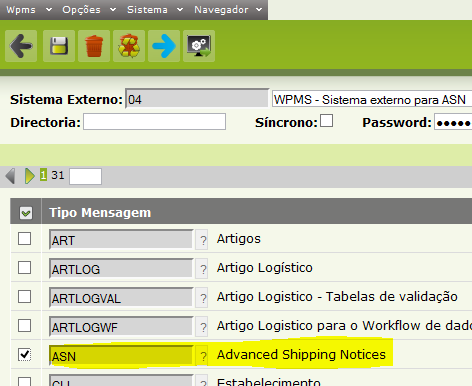Image resolution: width=472 pixels, height=386 pixels.
Task: Open the Sistema menu
Action: click(x=155, y=10)
